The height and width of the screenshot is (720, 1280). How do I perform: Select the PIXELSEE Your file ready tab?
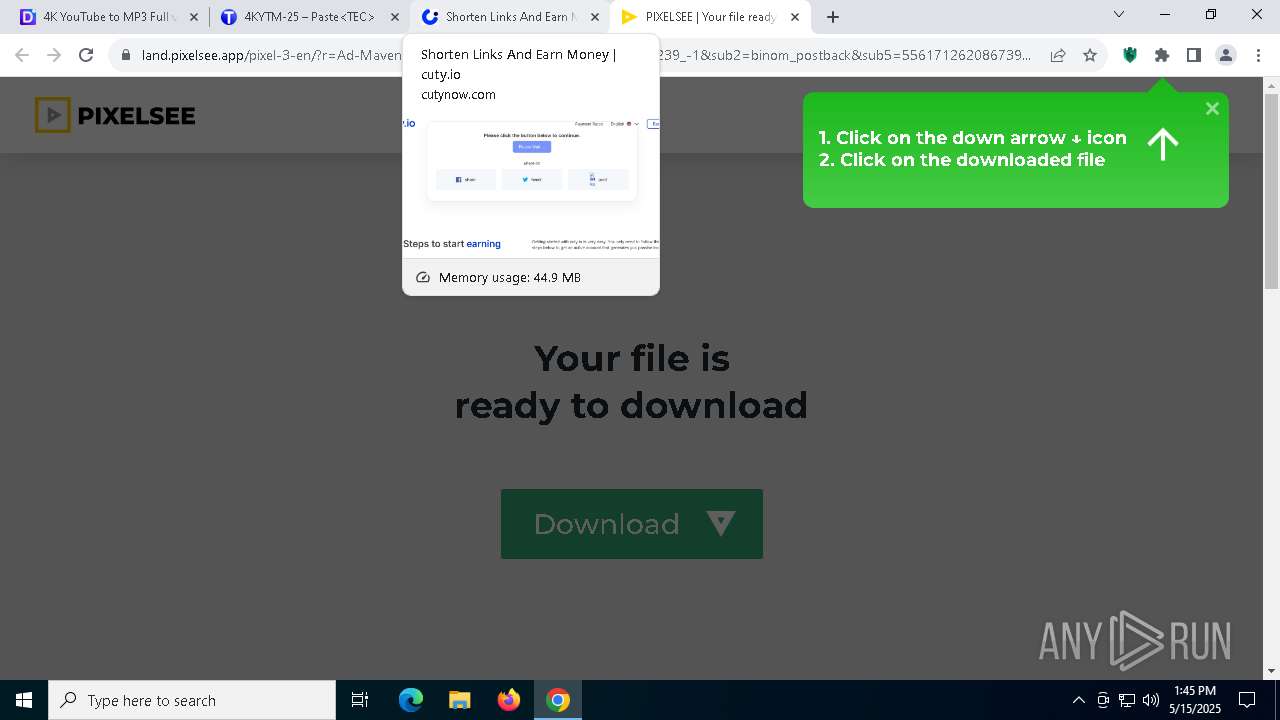click(x=710, y=17)
